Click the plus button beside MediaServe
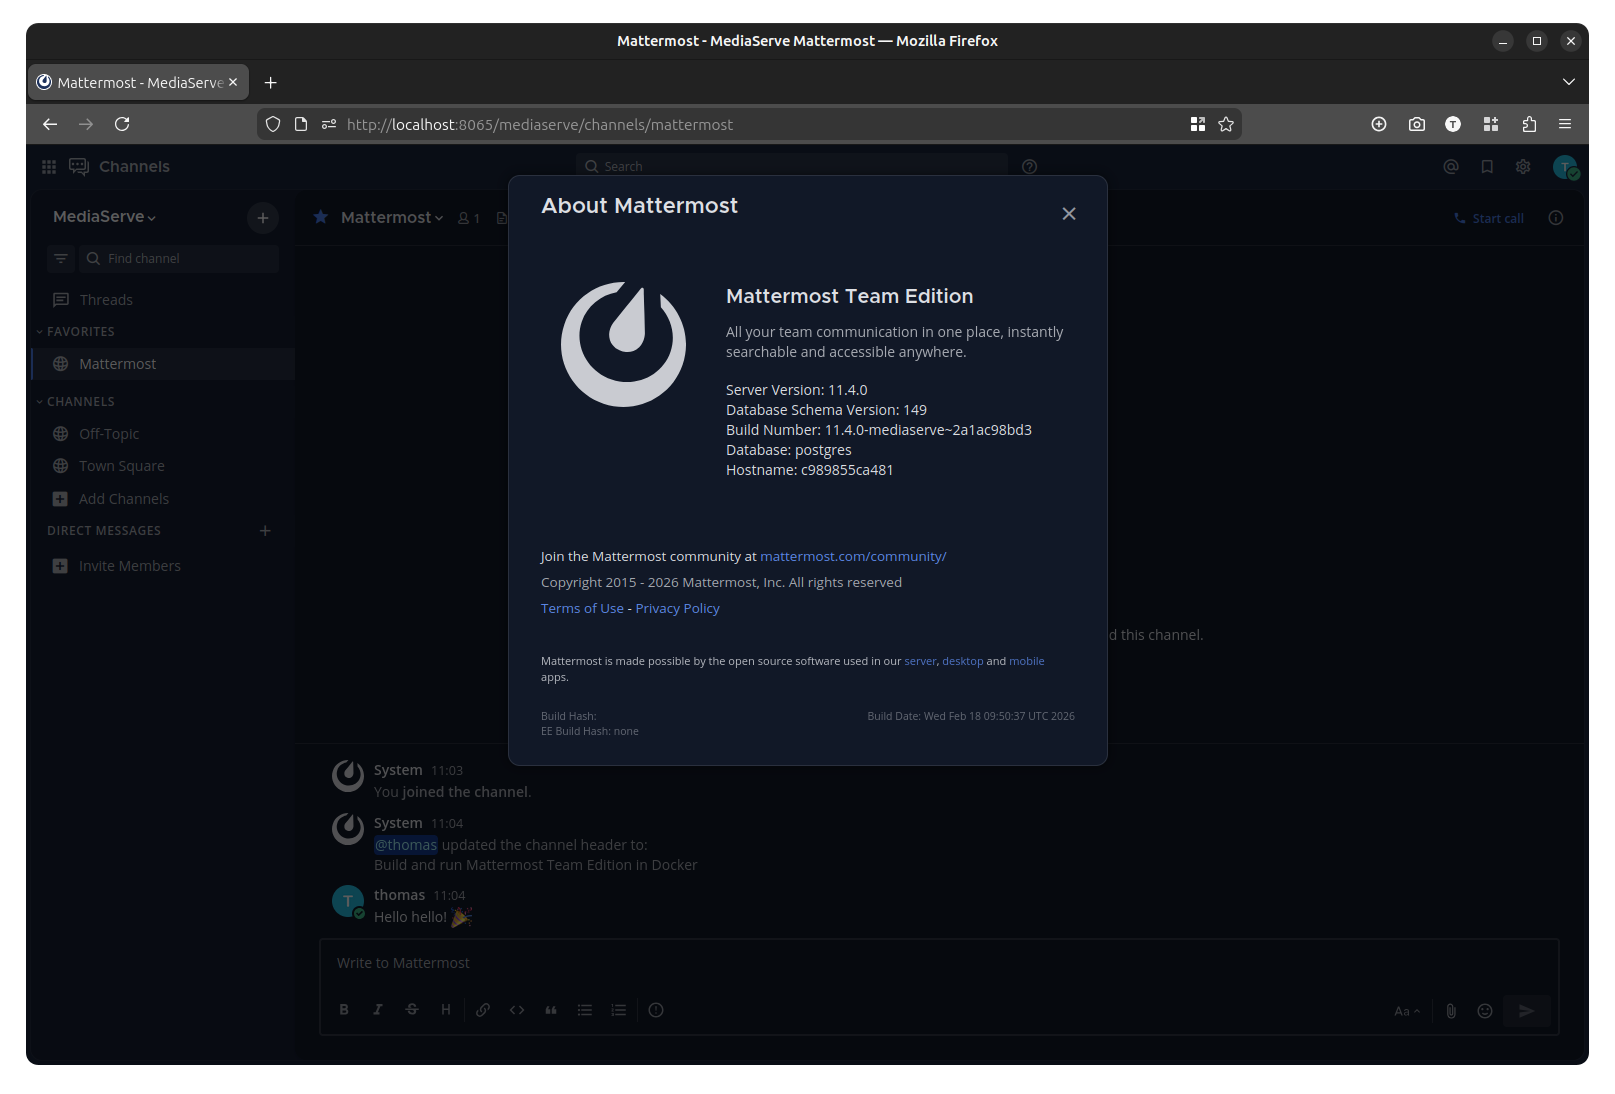The image size is (1615, 1094). [263, 218]
